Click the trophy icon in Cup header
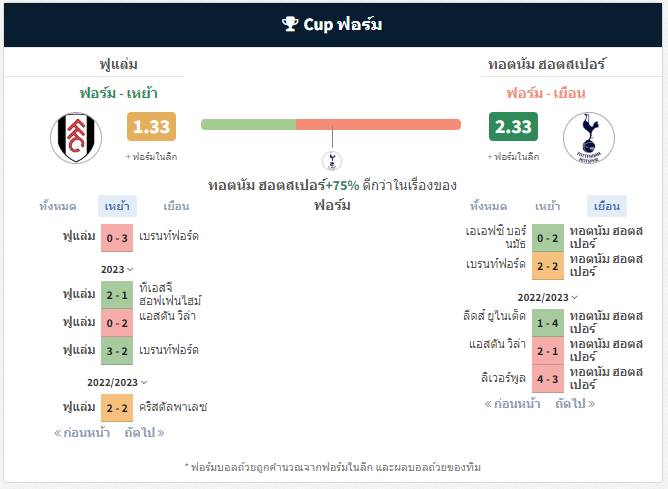Viewport: 668px width, 489px height. (x=290, y=24)
